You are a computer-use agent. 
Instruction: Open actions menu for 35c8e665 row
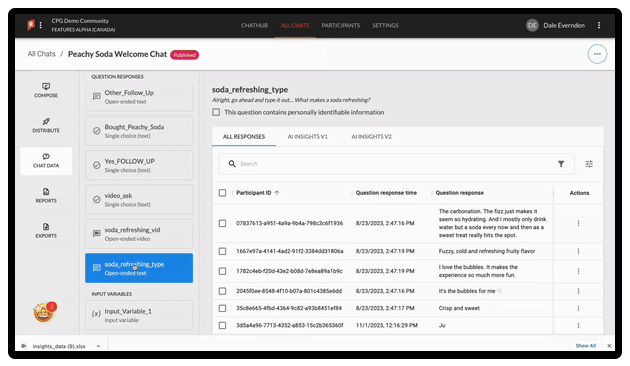pos(578,308)
